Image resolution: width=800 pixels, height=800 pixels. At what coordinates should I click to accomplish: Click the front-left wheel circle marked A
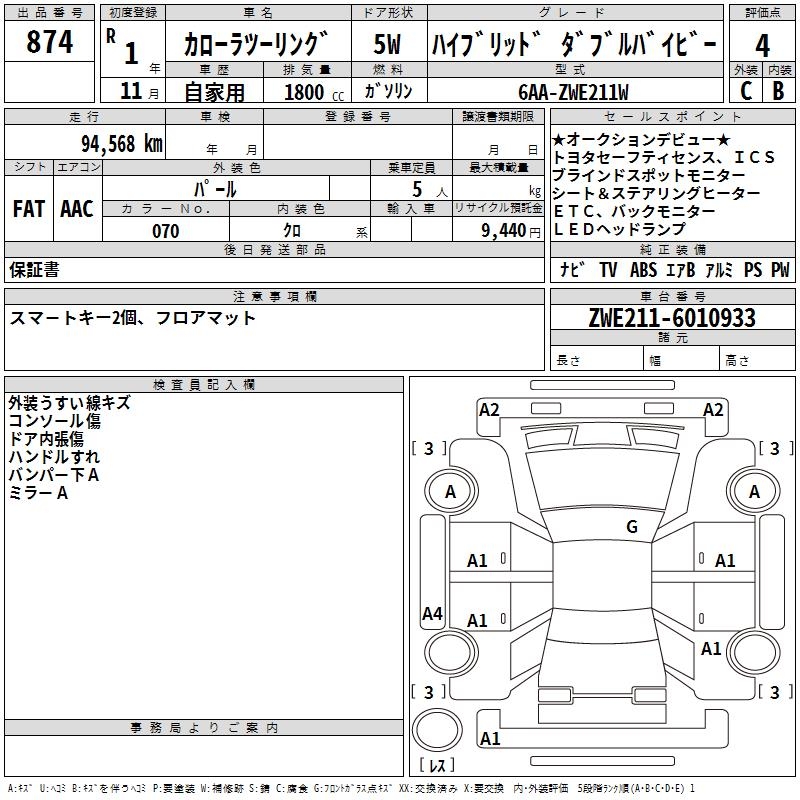tap(451, 492)
